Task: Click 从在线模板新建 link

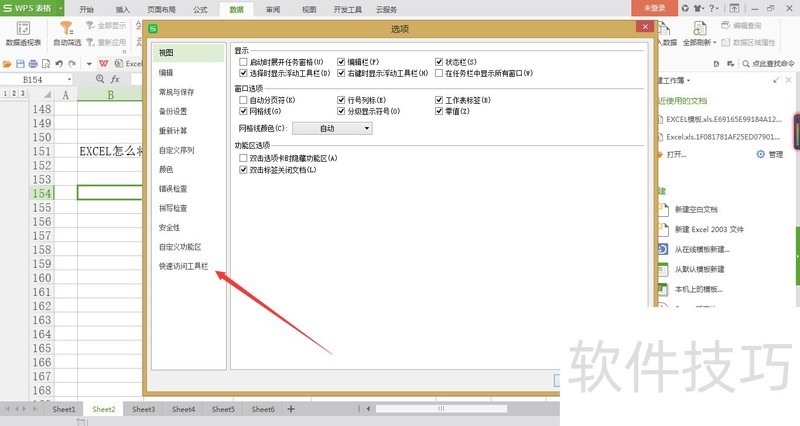Action: tap(703, 249)
